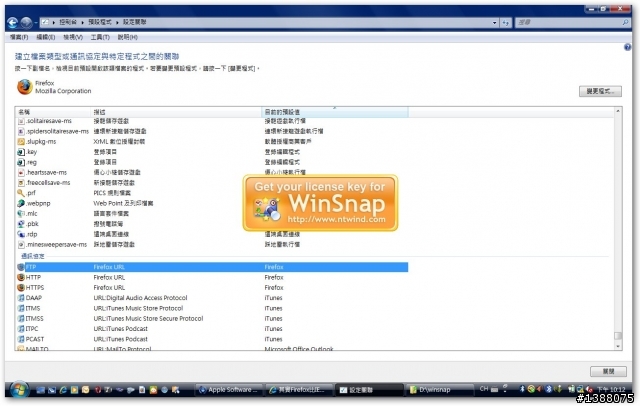
Task: Click the Firefox icon of HTTP row
Action: tap(21, 277)
